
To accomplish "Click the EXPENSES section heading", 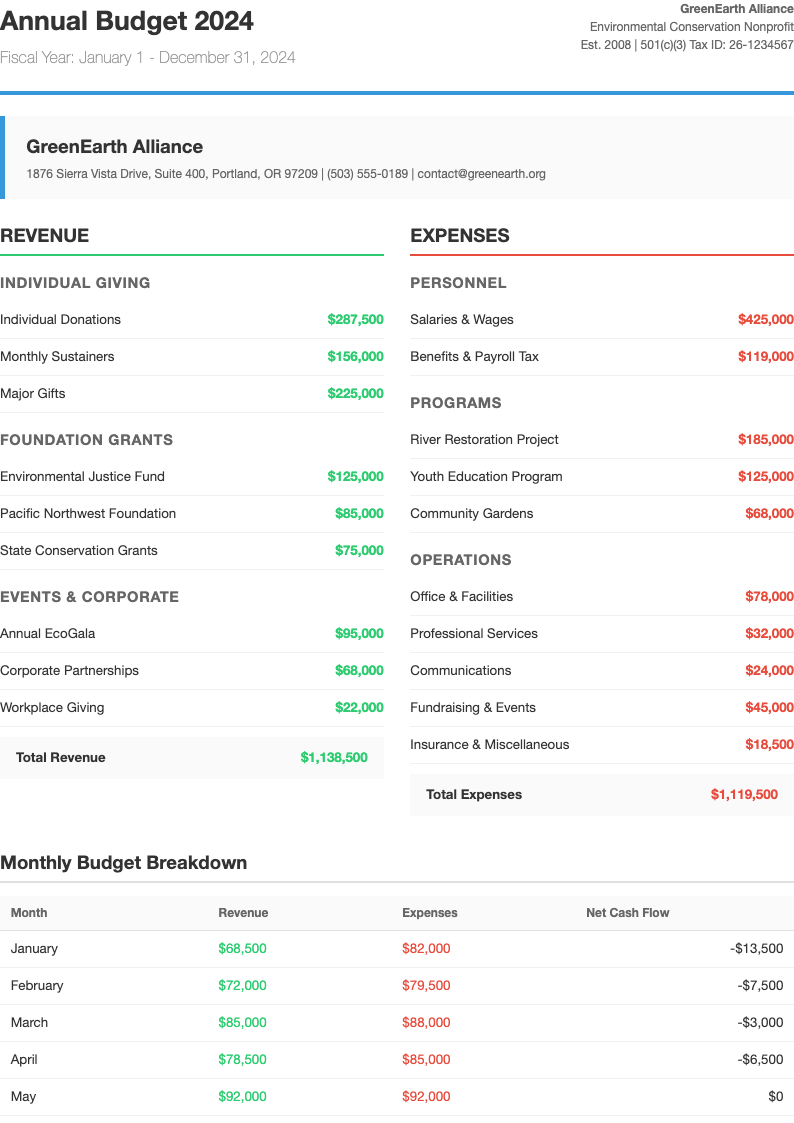I will pyautogui.click(x=460, y=236).
